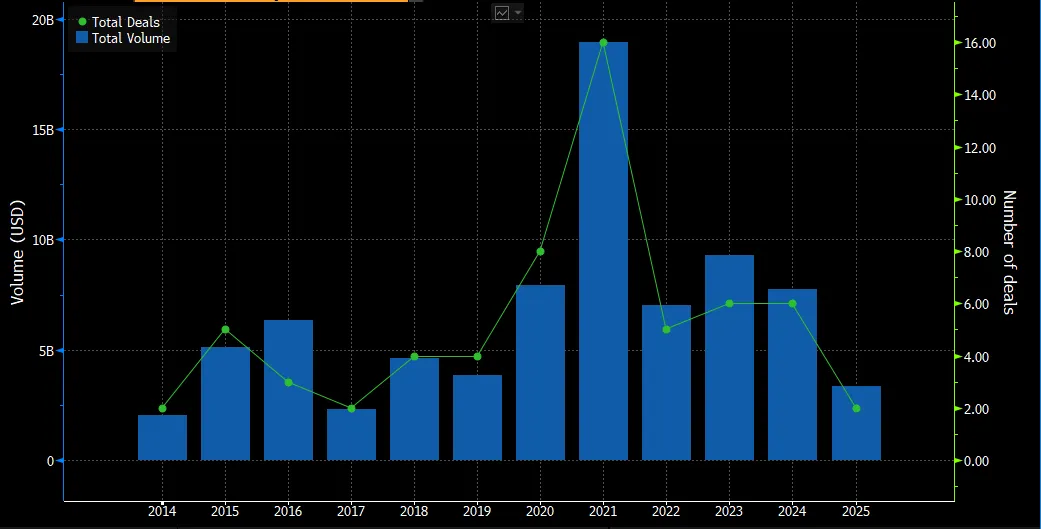Click the 2014 x-axis year label

pyautogui.click(x=162, y=511)
